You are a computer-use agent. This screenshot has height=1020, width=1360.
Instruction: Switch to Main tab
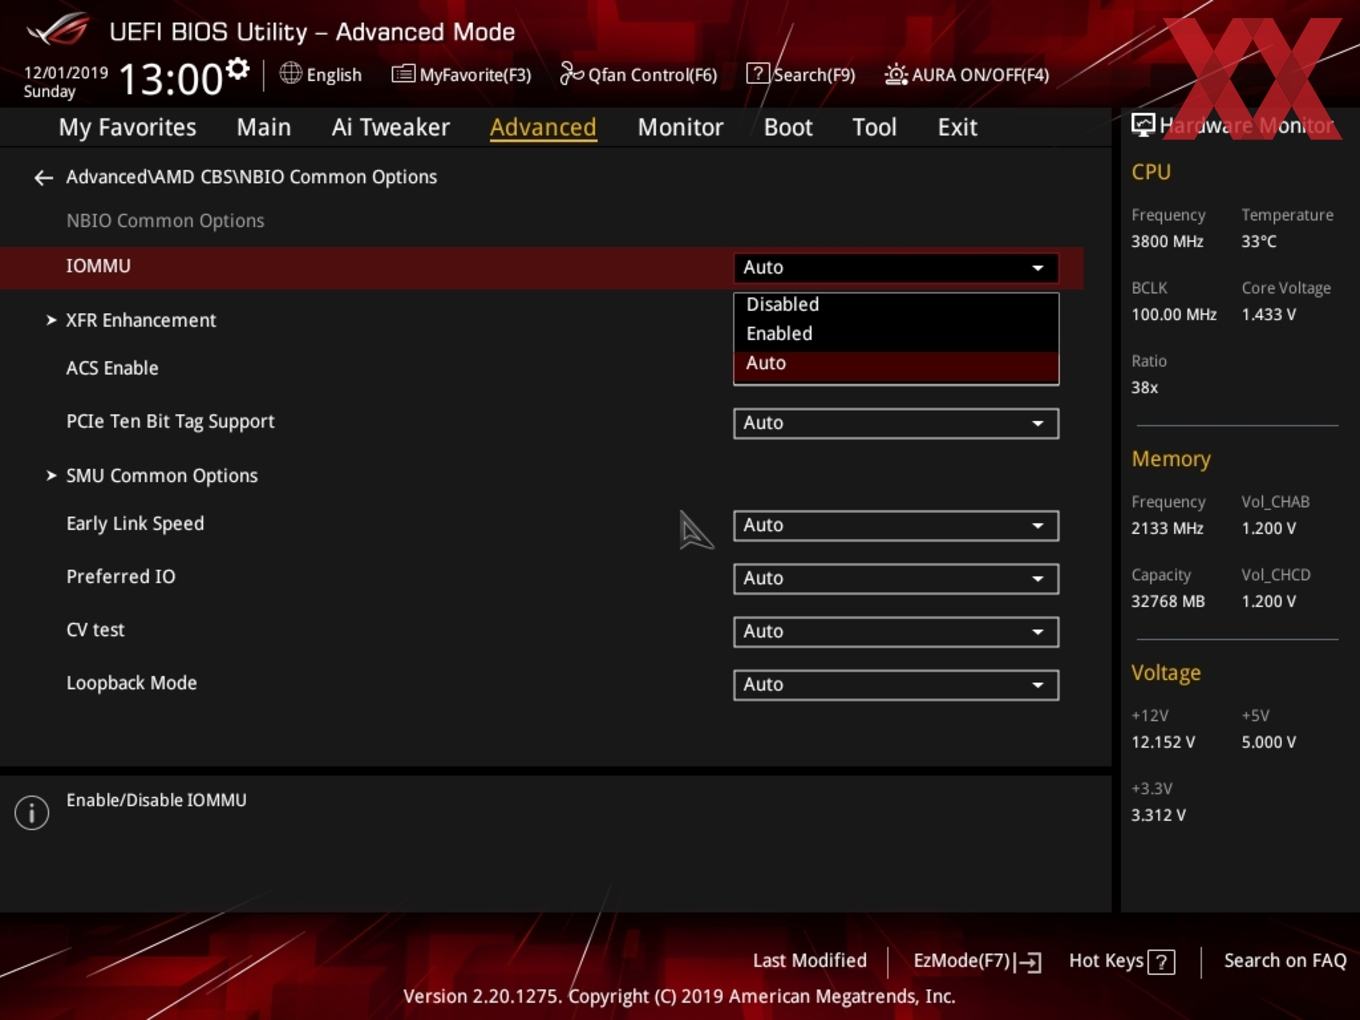tap(264, 127)
